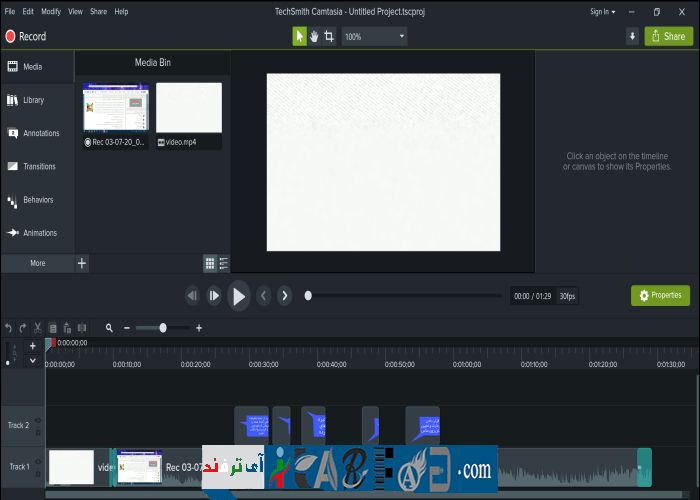Switch Media Bin to list view
700x500 pixels.
[224, 263]
